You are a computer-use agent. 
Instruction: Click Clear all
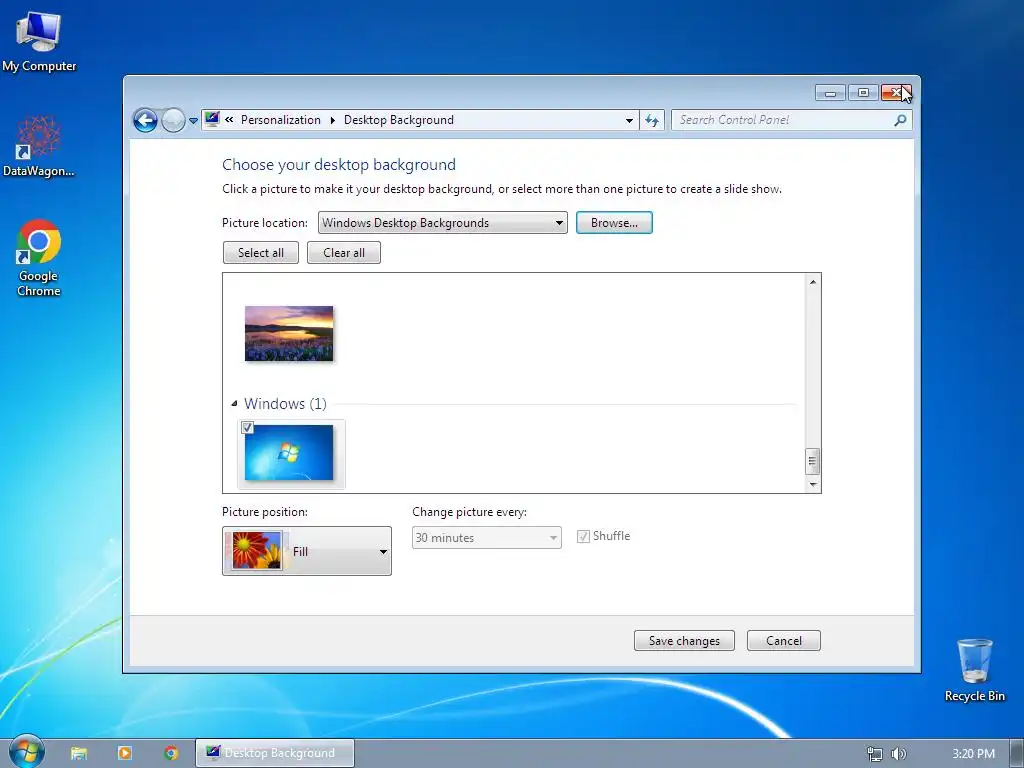(x=344, y=253)
